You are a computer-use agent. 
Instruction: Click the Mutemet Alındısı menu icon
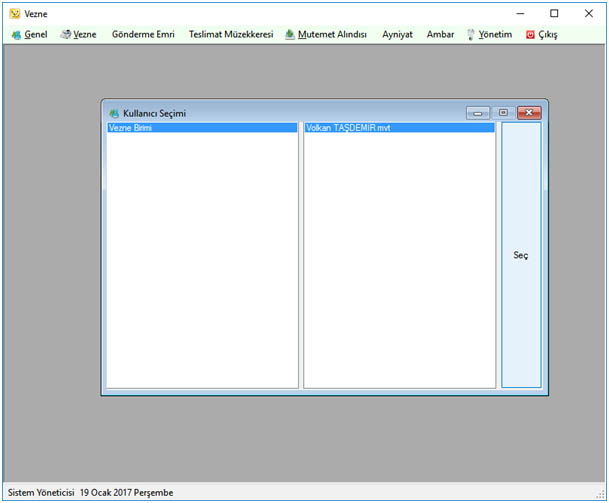290,35
